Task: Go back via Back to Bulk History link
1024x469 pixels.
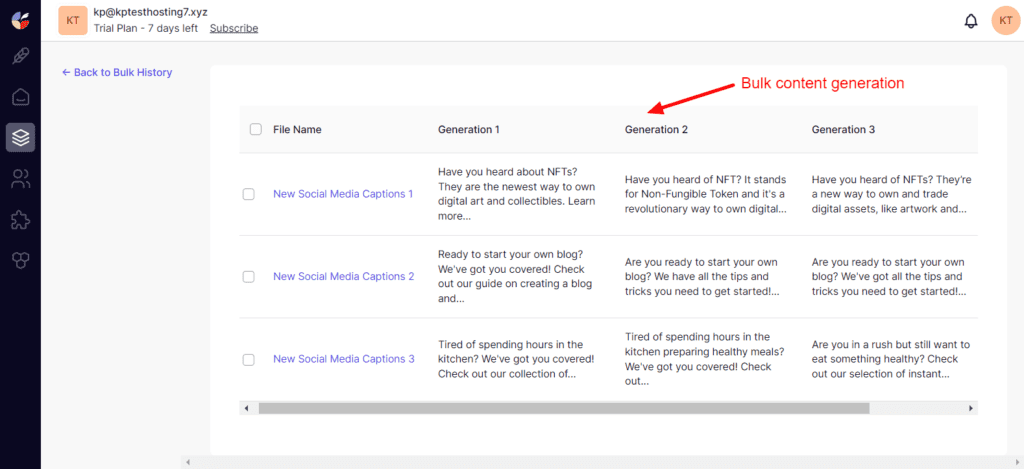Action: pos(117,73)
